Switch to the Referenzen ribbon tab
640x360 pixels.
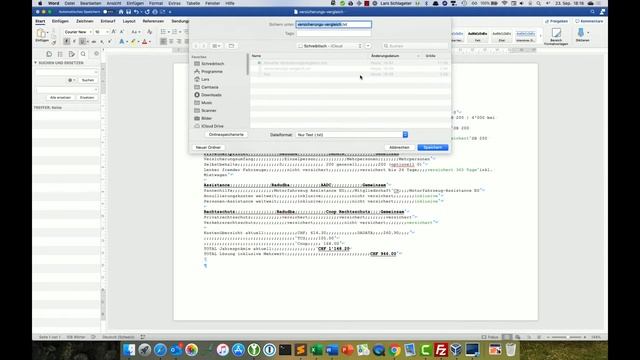click(x=153, y=21)
